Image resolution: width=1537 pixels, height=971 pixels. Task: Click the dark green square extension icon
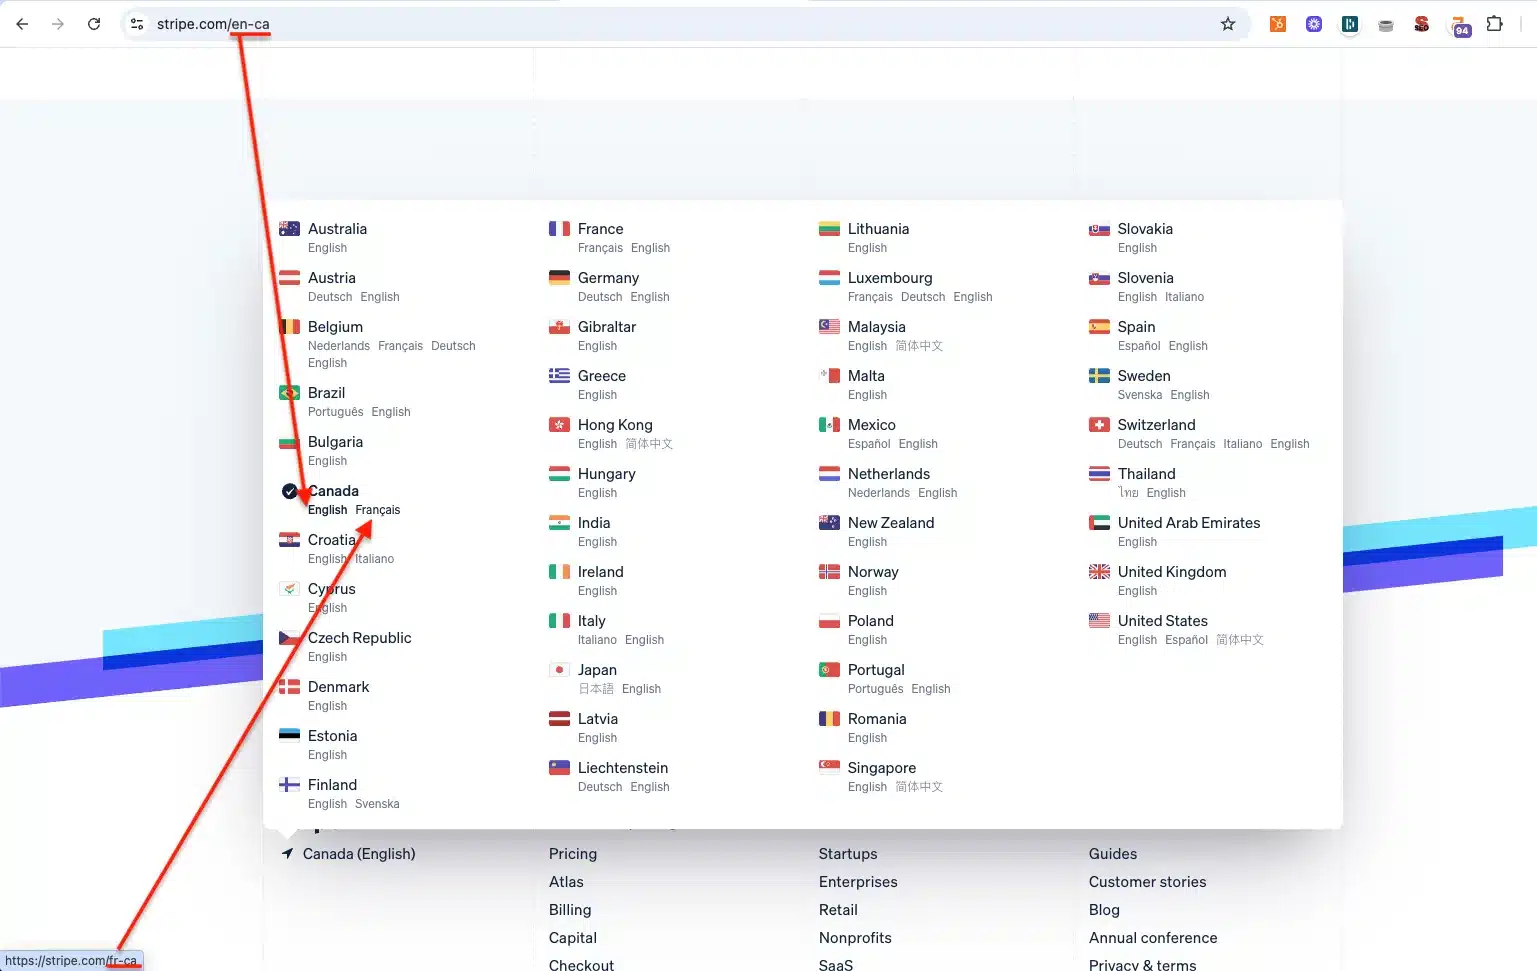coord(1350,24)
